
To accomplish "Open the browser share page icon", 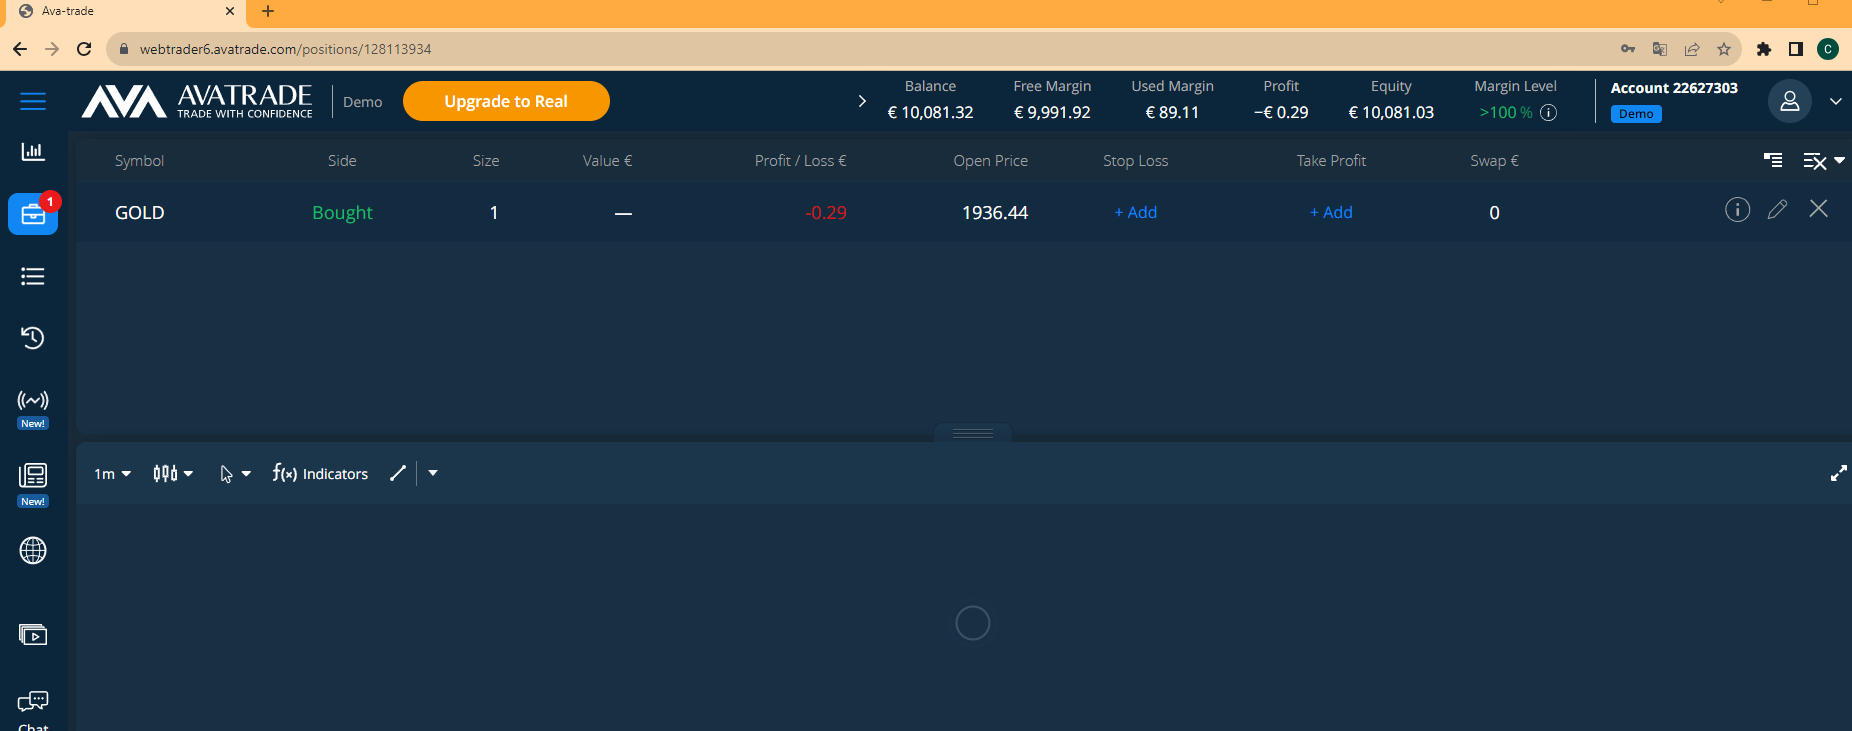I will click(1692, 49).
